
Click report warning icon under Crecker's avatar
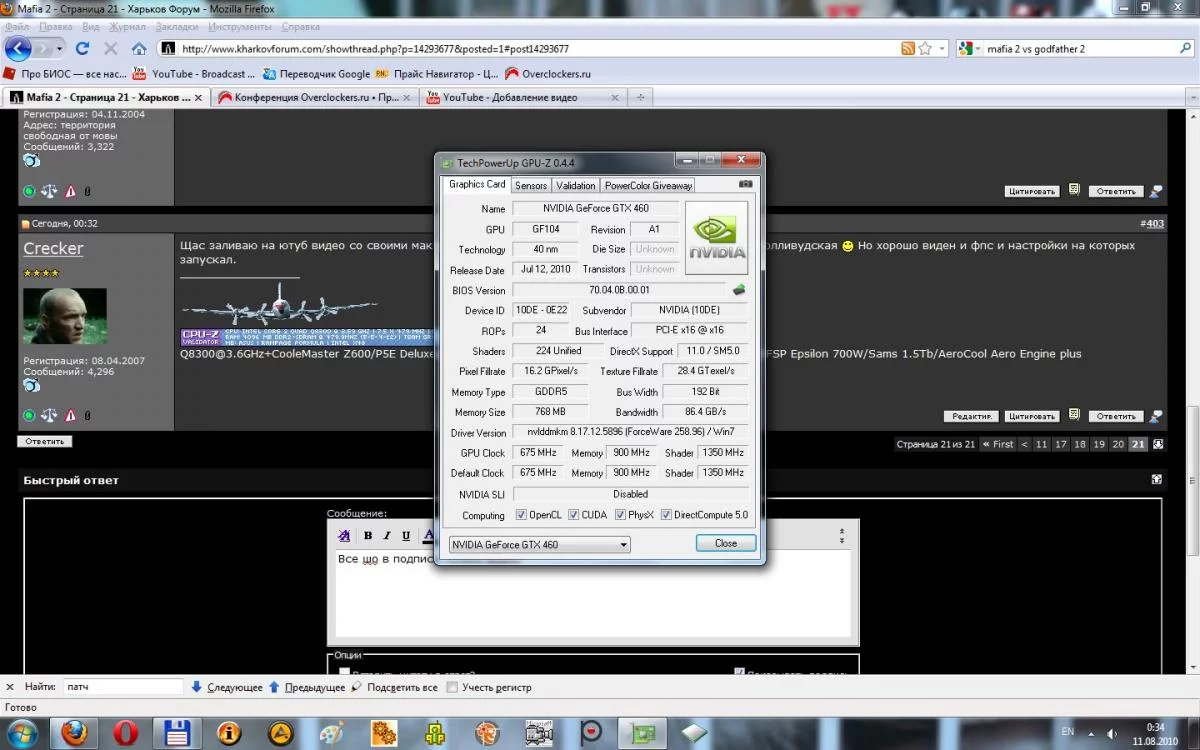[x=71, y=415]
